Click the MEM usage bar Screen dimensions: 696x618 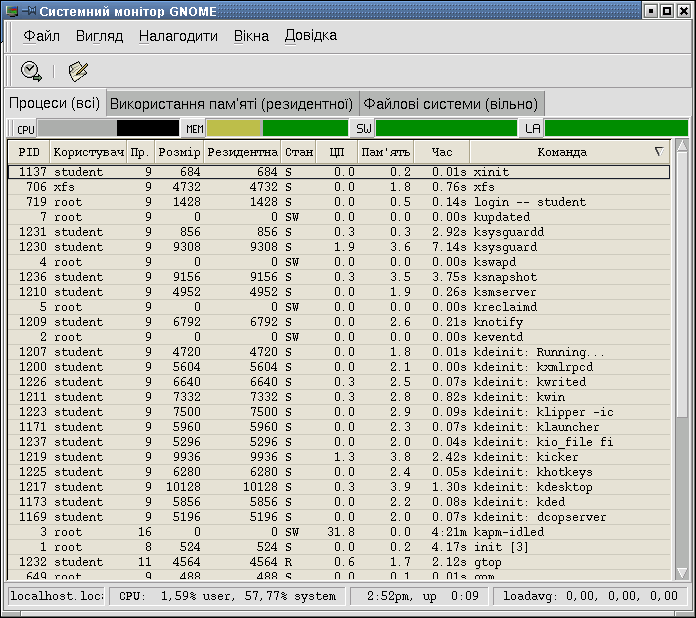pos(277,129)
